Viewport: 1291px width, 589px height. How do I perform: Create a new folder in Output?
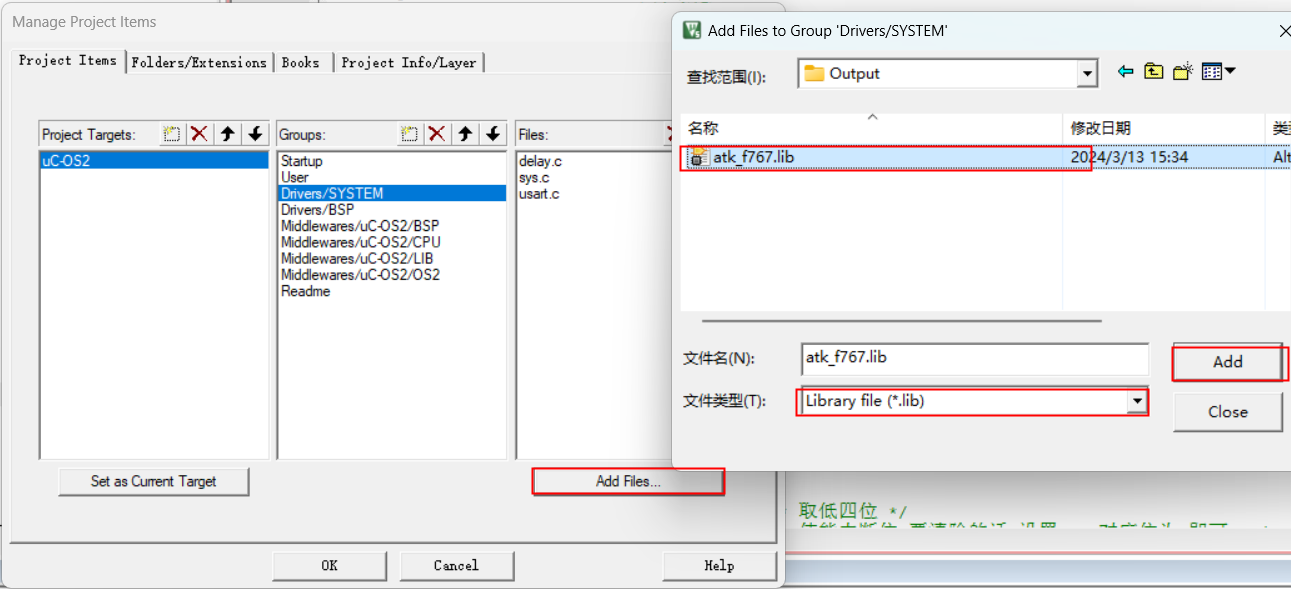(1183, 72)
